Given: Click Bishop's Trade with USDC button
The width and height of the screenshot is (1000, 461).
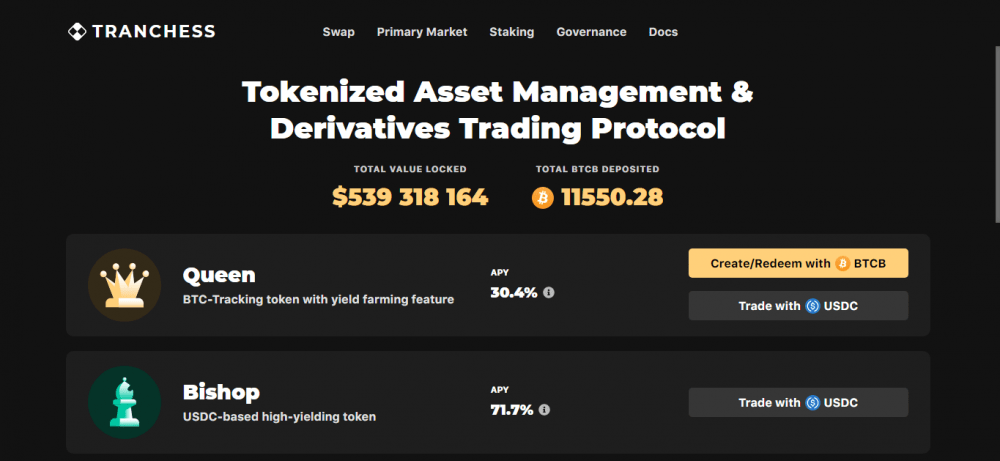Looking at the screenshot, I should pyautogui.click(x=798, y=403).
